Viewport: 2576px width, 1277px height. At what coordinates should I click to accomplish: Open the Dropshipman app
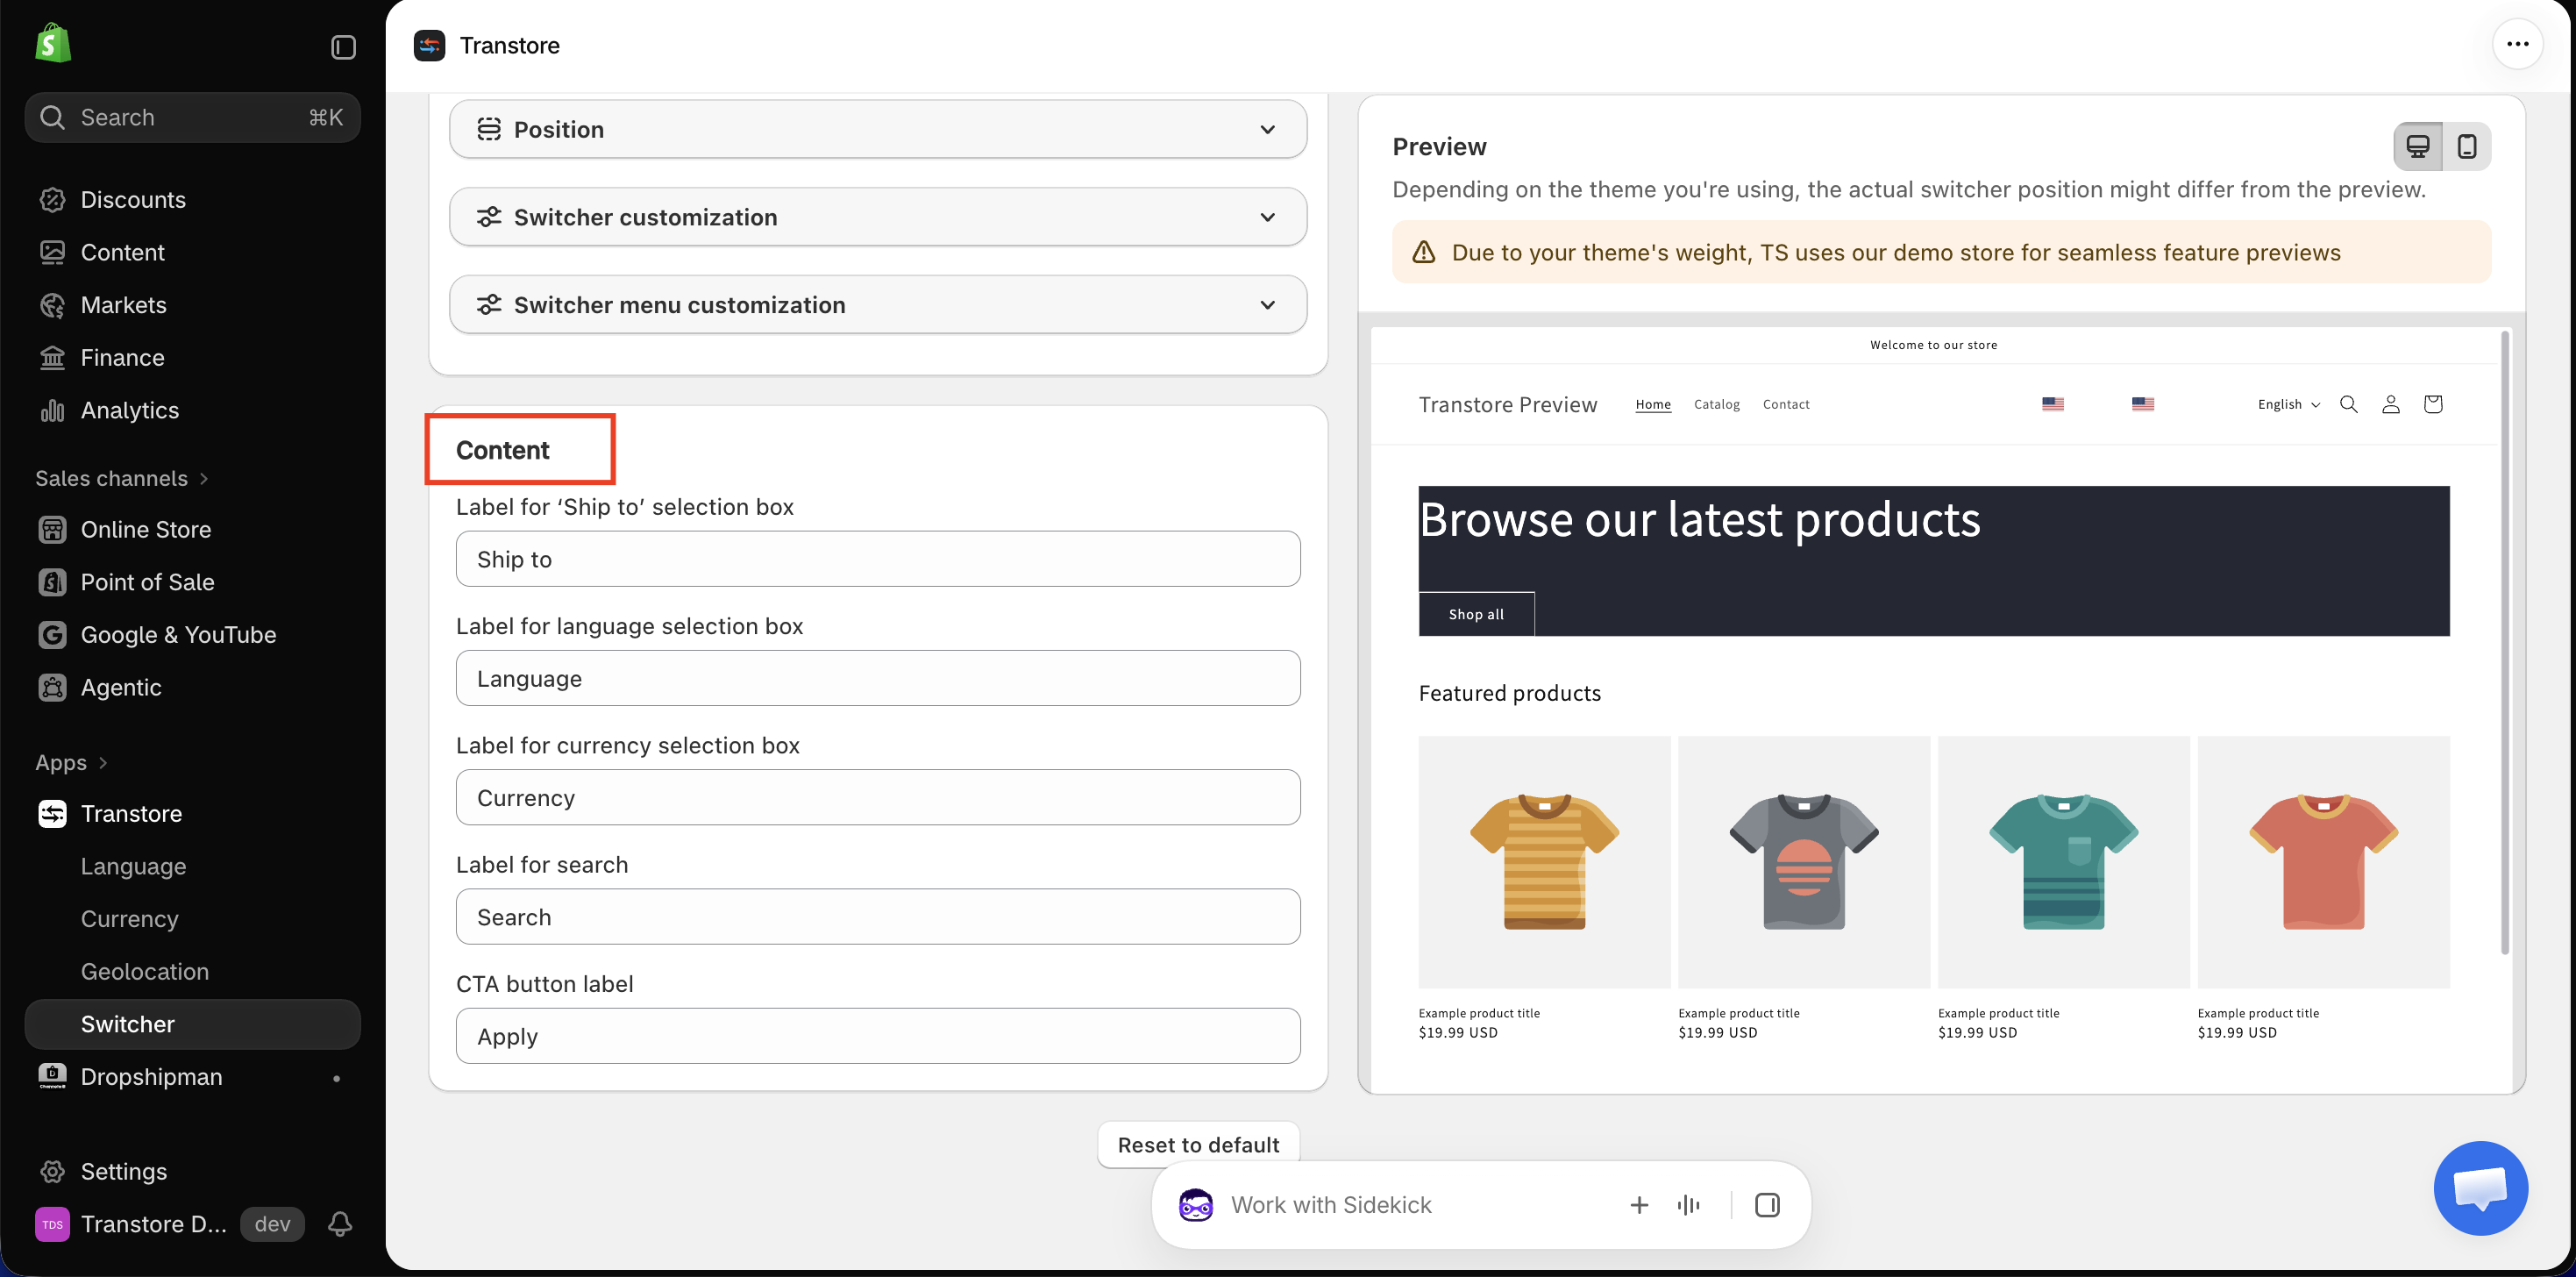pos(193,1077)
